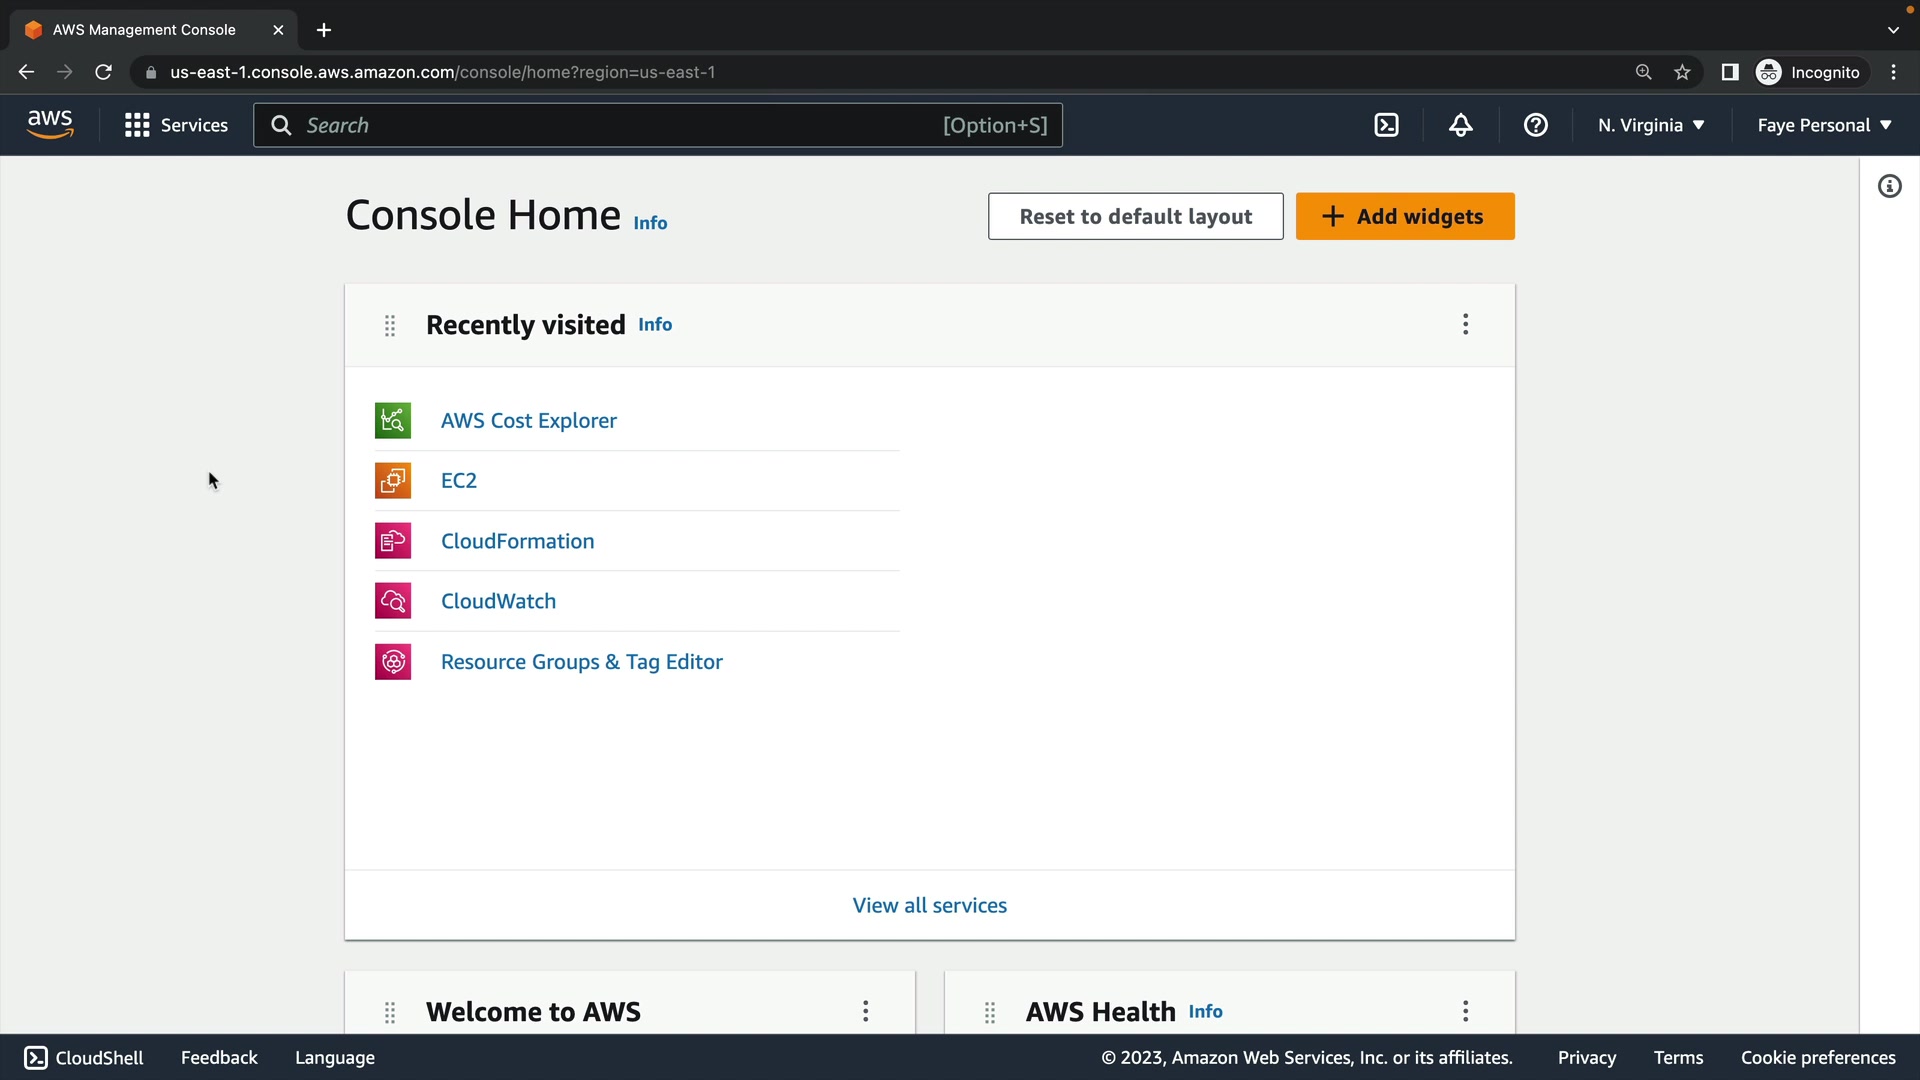The height and width of the screenshot is (1080, 1920).
Task: Click the notifications bell icon
Action: (1460, 125)
